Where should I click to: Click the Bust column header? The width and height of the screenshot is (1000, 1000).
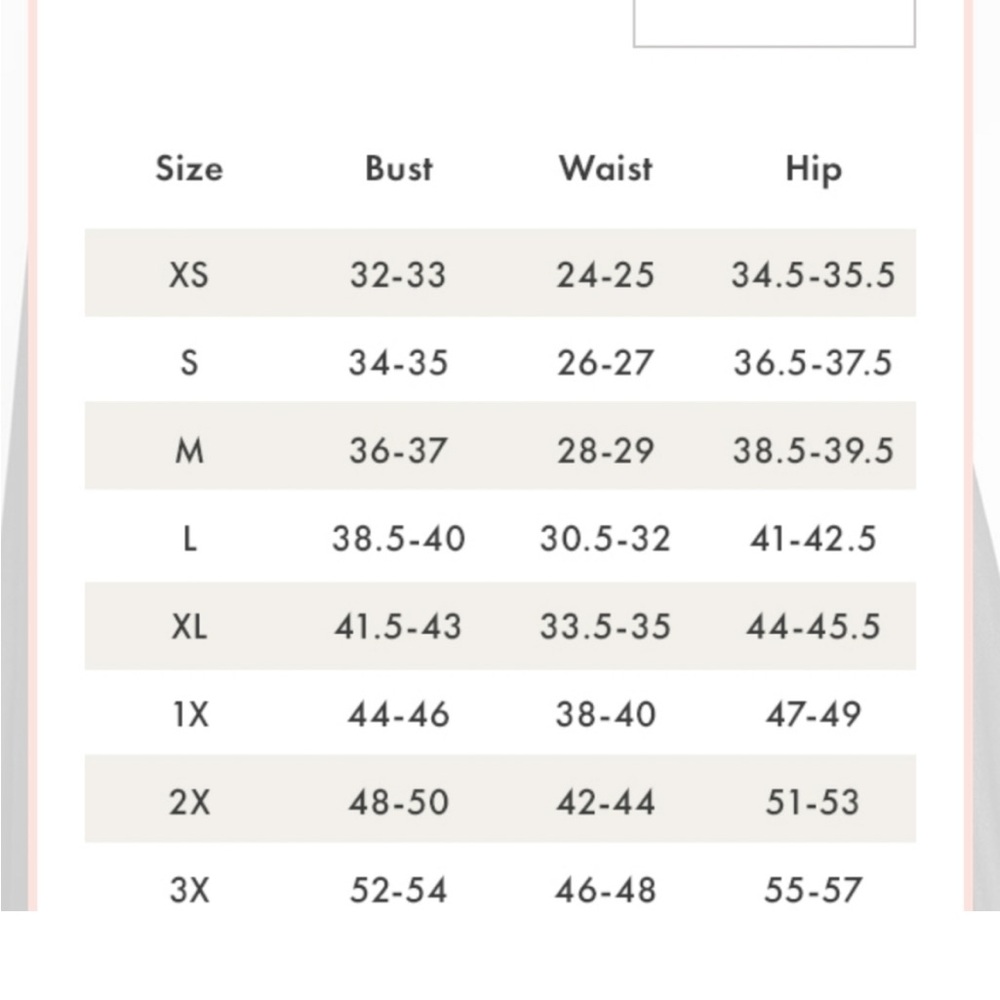[399, 169]
